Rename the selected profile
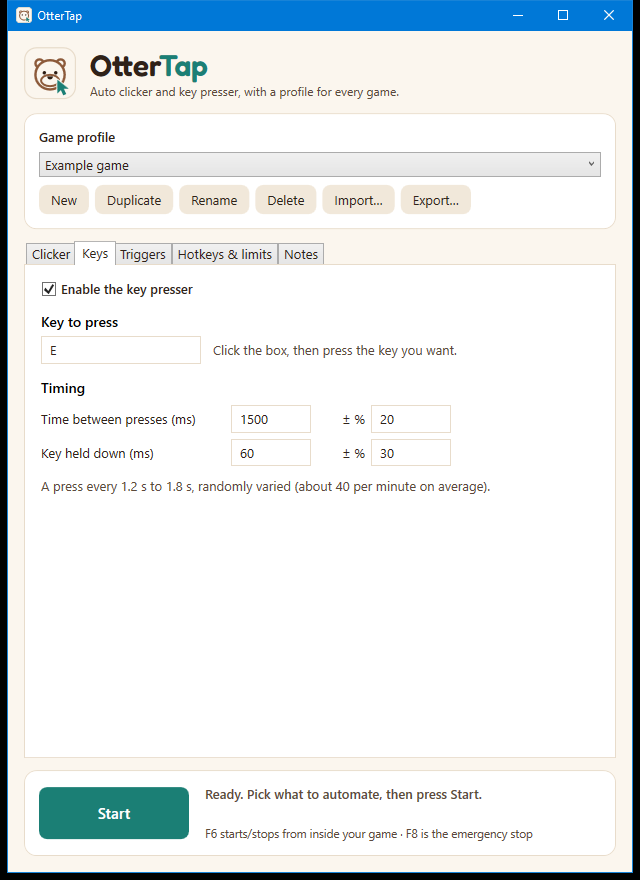This screenshot has height=880, width=640. (214, 200)
